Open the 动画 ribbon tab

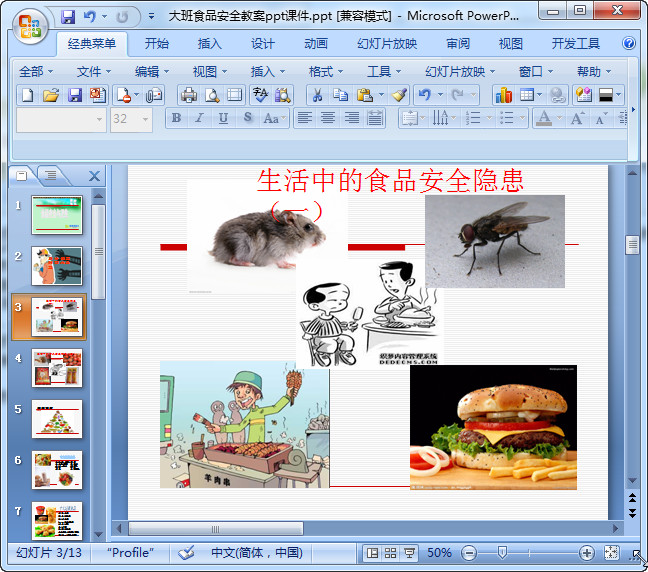pyautogui.click(x=316, y=43)
